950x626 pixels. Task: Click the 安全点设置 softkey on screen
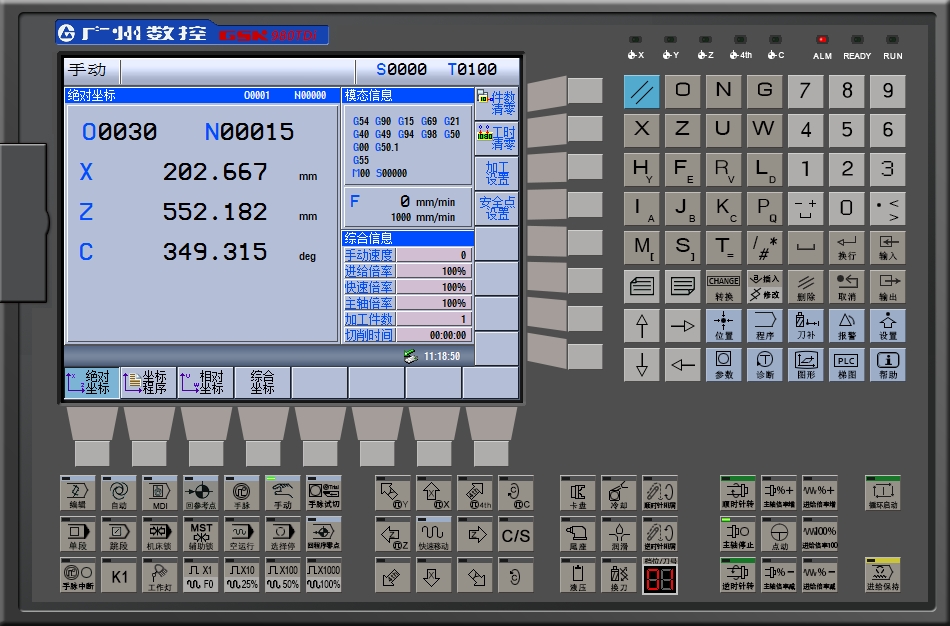click(497, 208)
